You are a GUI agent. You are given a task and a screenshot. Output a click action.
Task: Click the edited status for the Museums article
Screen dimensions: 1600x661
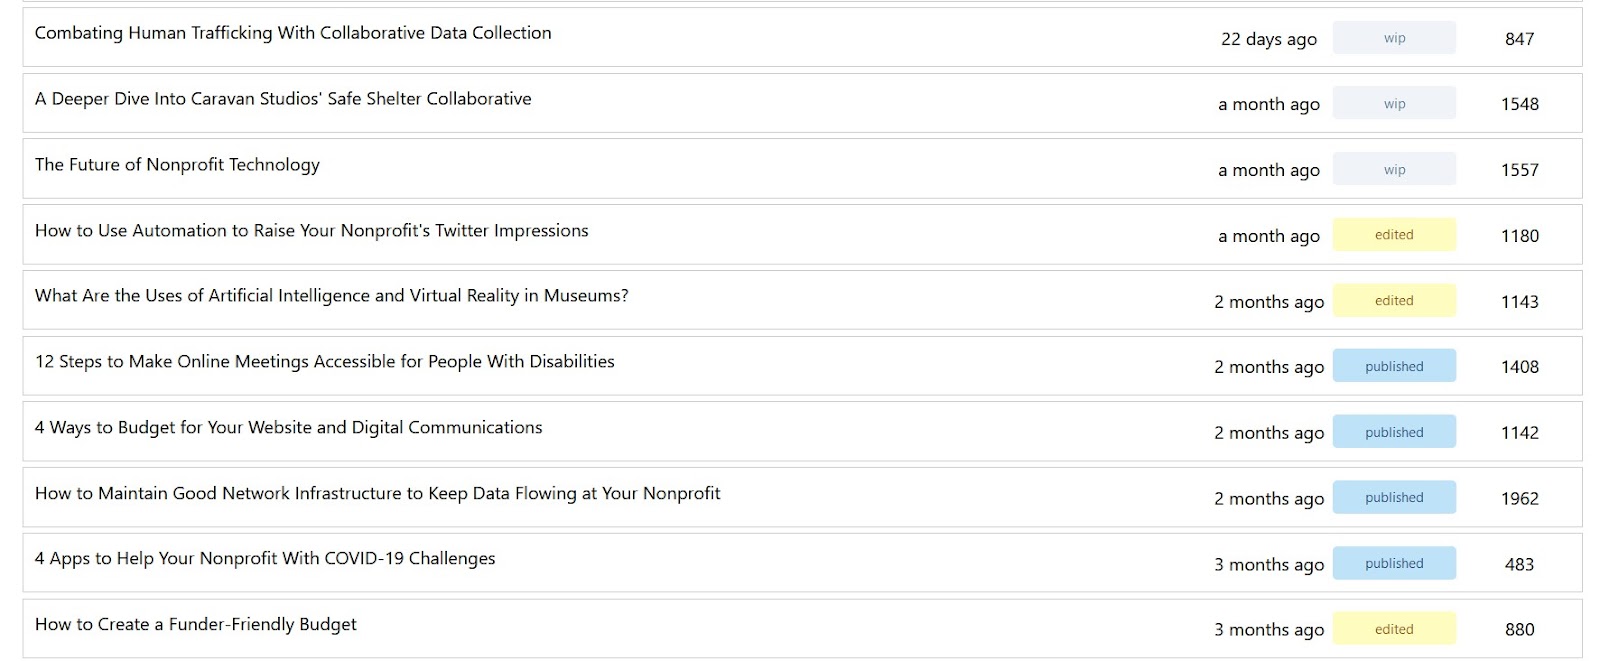1394,301
